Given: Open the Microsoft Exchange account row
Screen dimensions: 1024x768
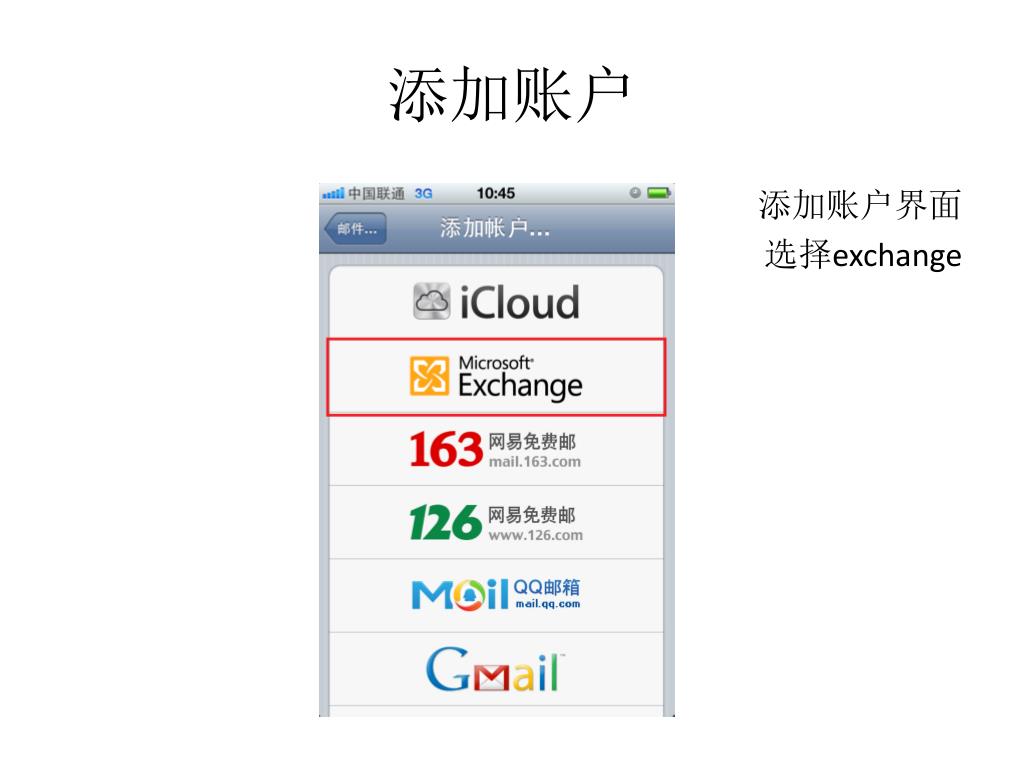Looking at the screenshot, I should [x=496, y=377].
